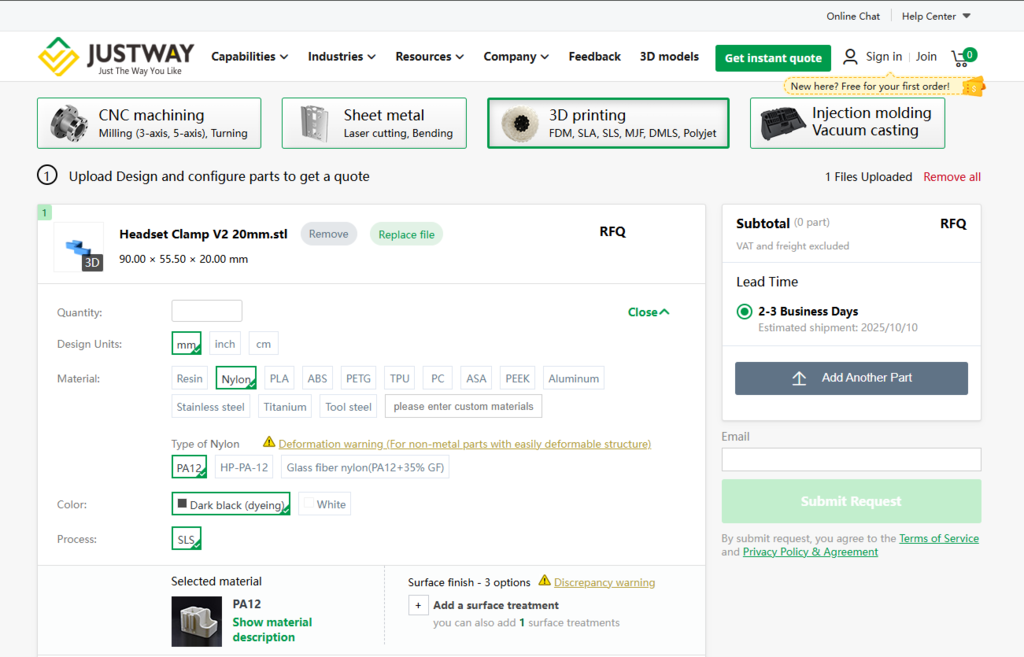Choose Resin material
The image size is (1024, 657).
point(189,378)
